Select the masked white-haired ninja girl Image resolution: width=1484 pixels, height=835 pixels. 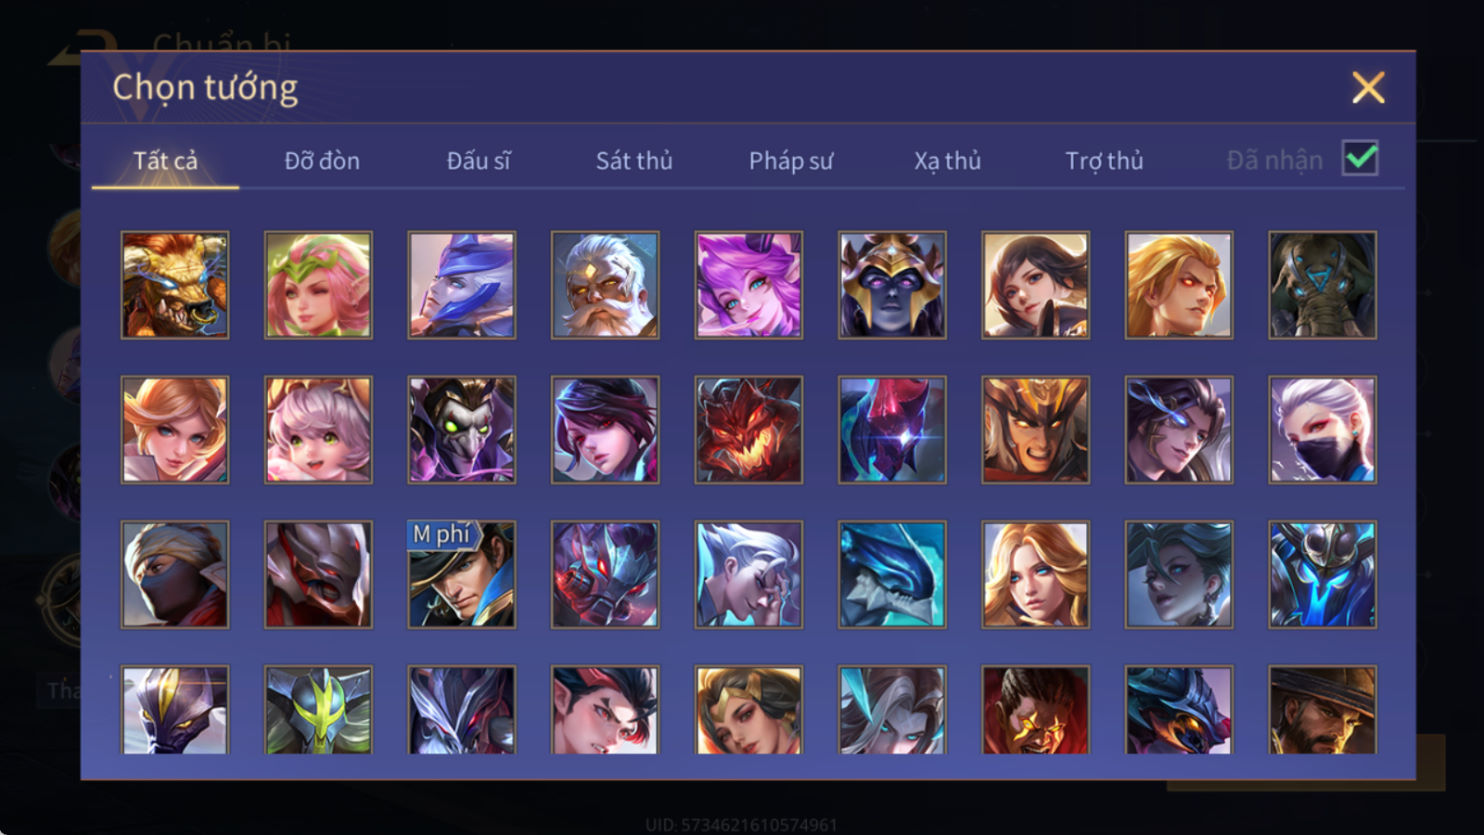click(x=1322, y=430)
